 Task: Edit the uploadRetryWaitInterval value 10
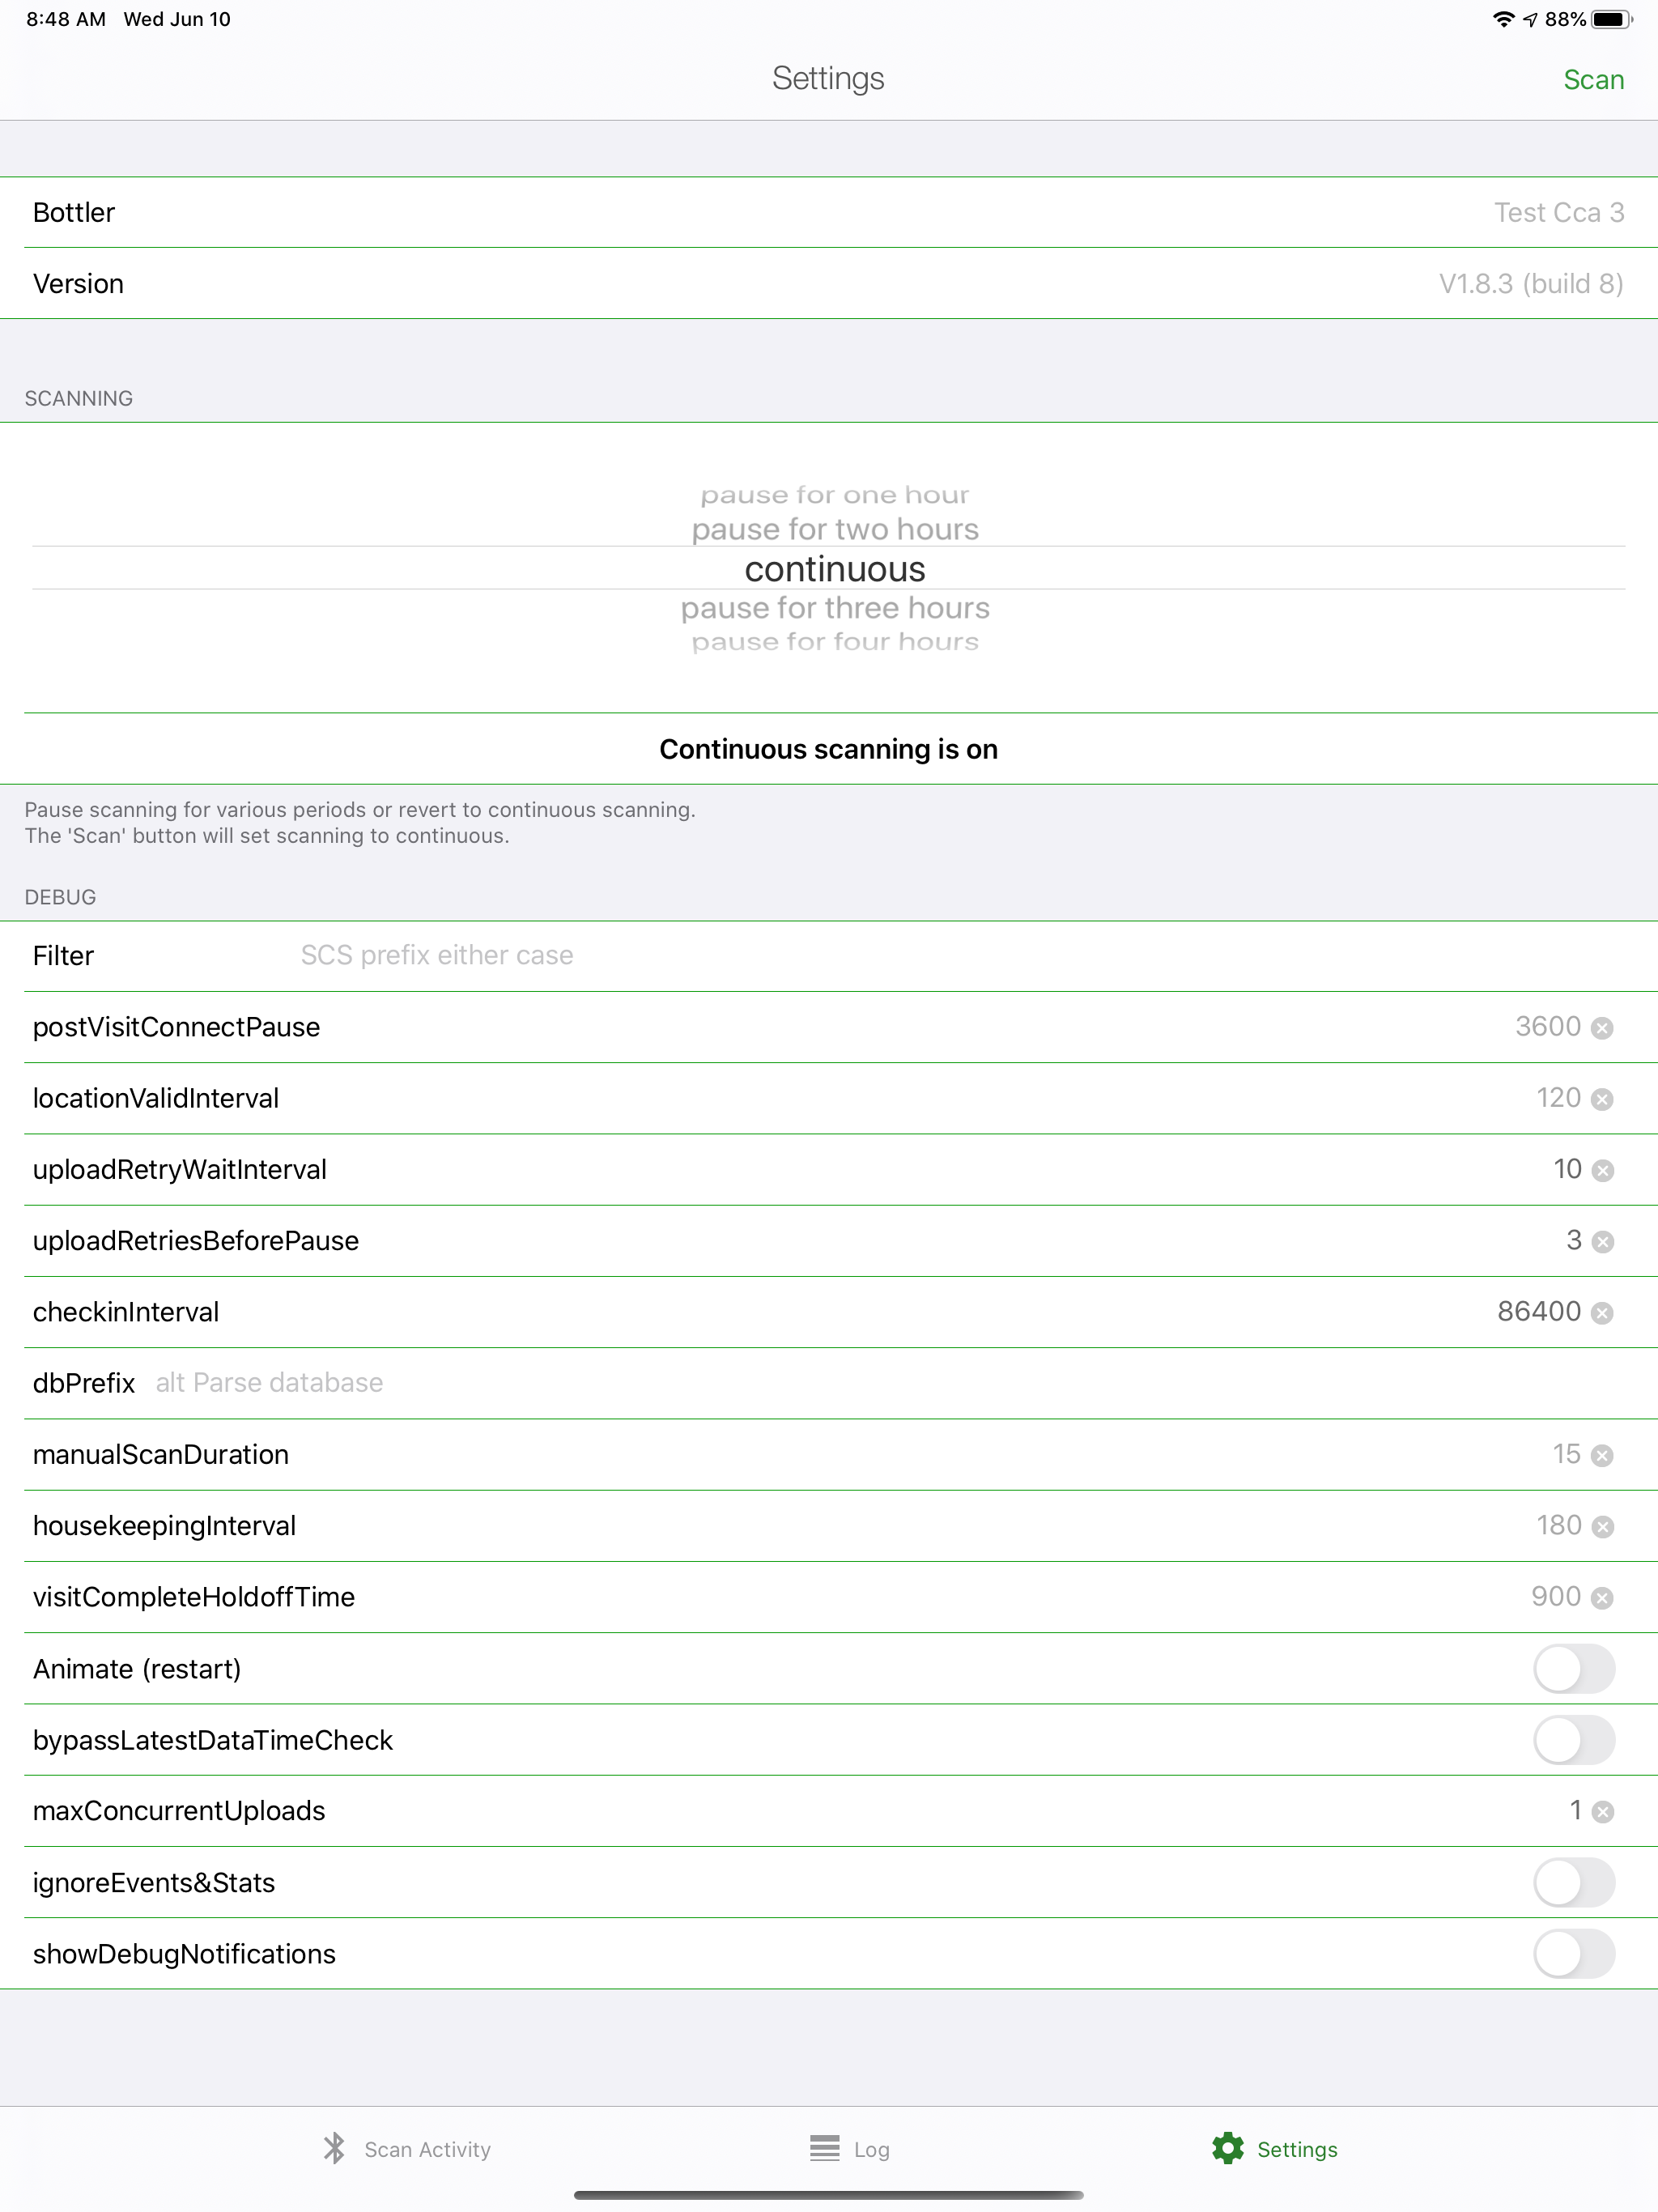tap(1567, 1169)
